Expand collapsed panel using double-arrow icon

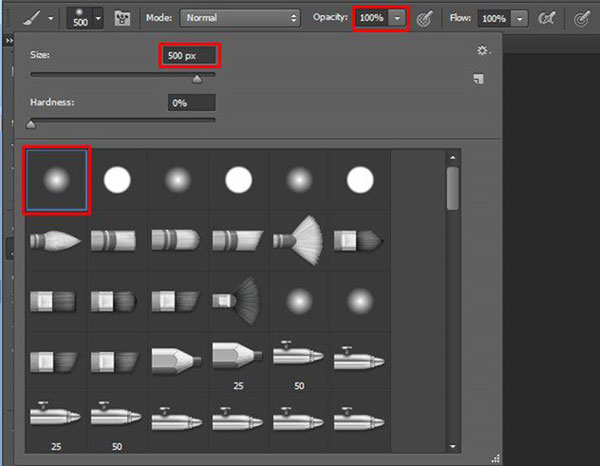(9, 41)
